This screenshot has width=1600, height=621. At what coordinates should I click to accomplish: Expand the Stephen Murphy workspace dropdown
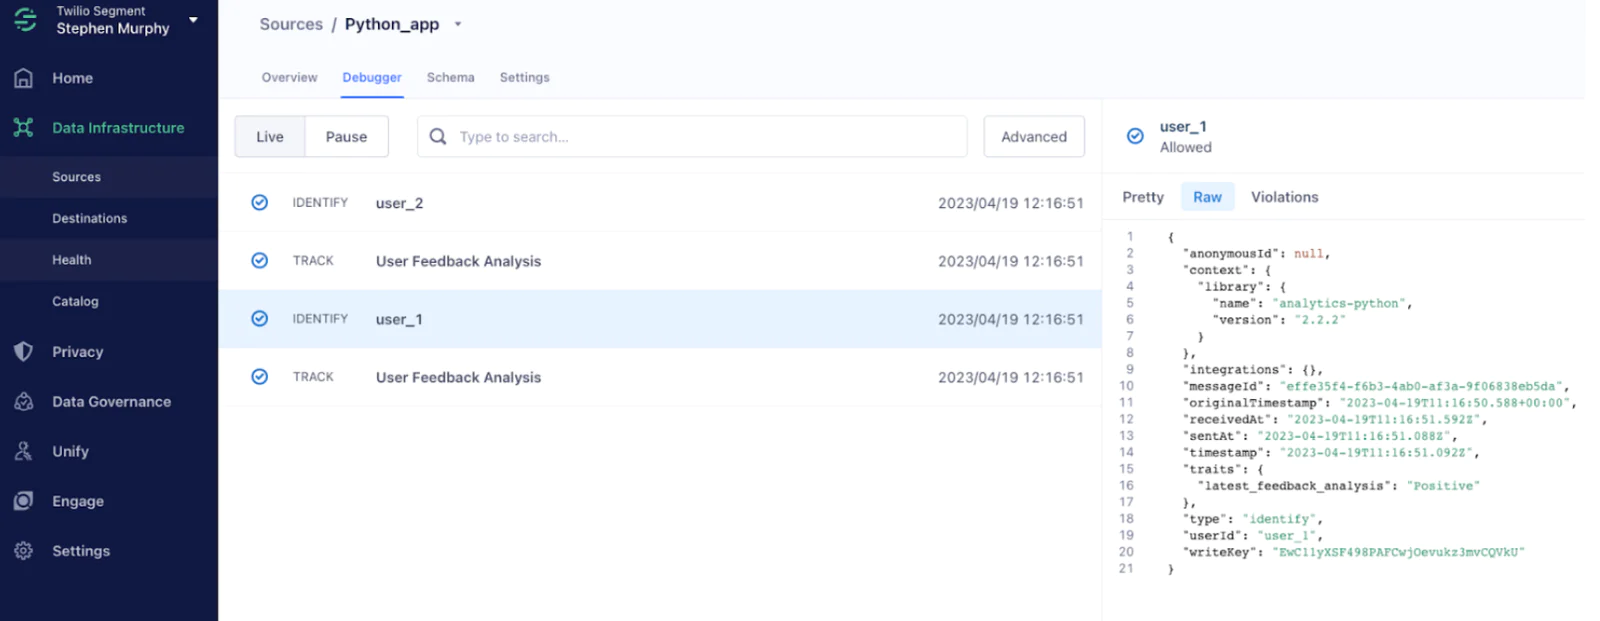point(193,20)
